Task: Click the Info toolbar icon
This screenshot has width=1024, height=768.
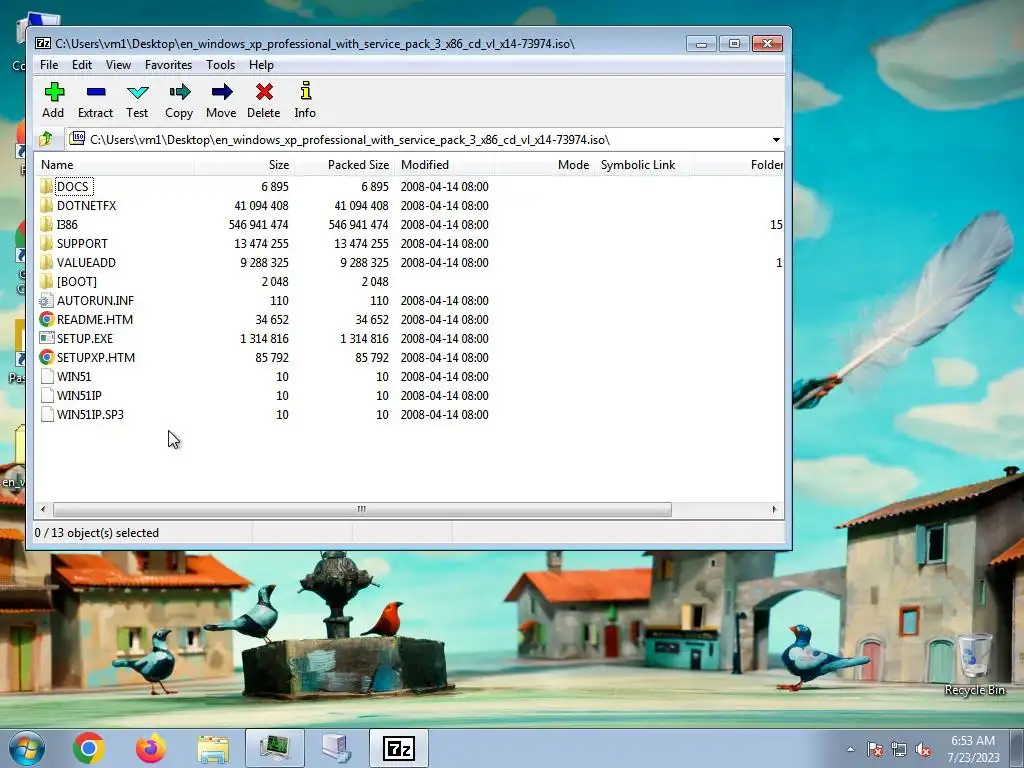Action: [x=305, y=91]
